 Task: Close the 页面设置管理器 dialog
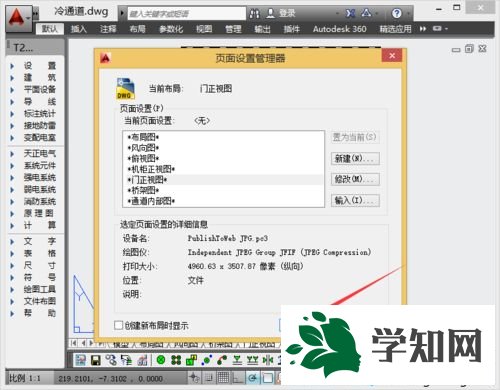coord(392,56)
